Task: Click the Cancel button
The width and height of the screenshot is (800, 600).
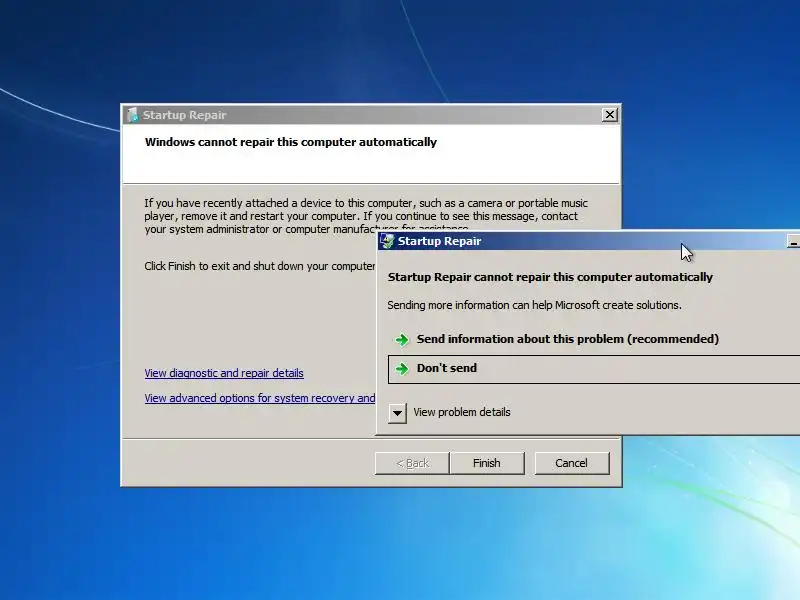Action: click(x=571, y=463)
